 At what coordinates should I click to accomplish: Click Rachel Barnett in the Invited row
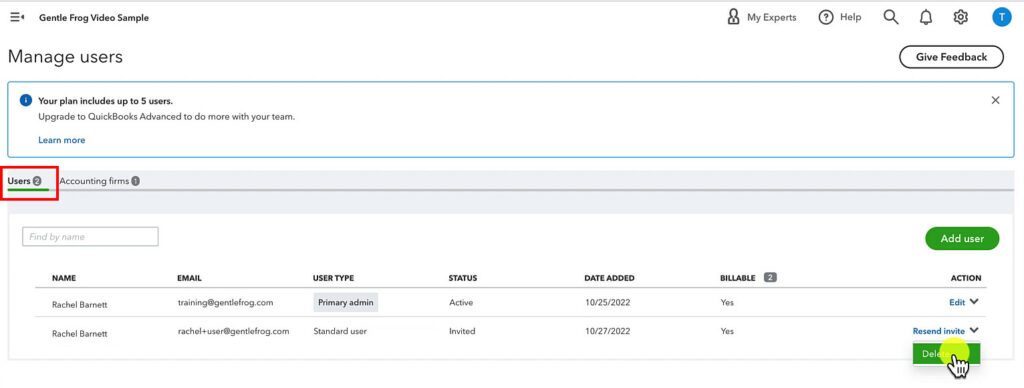tap(80, 334)
